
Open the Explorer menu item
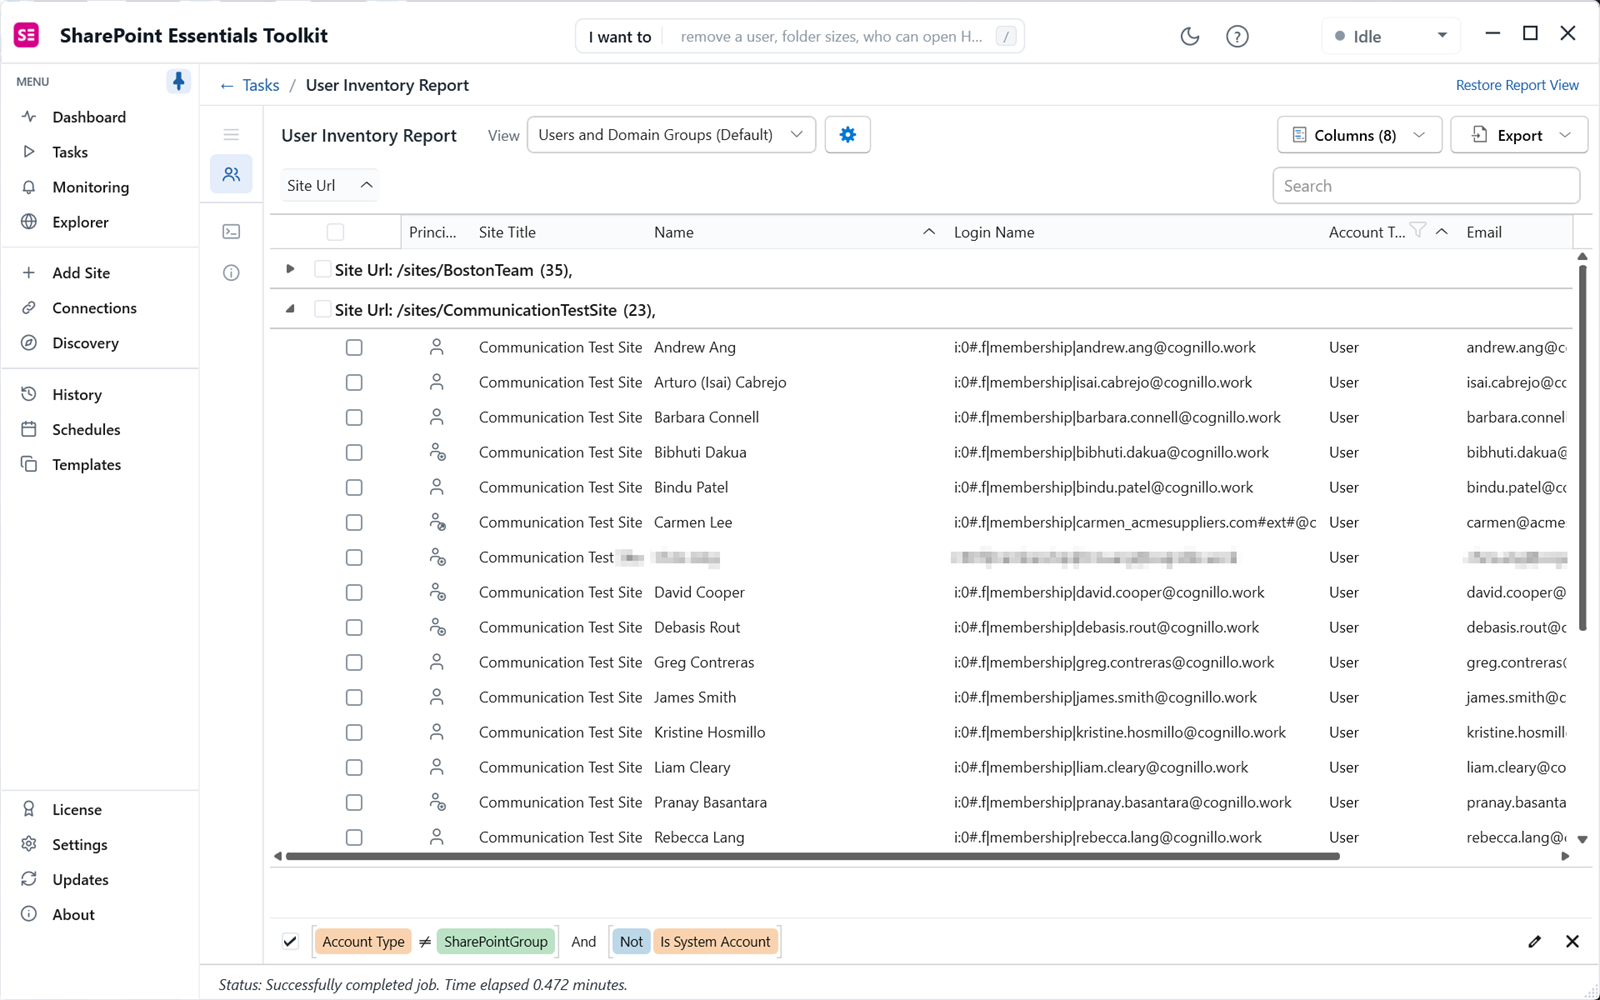80,222
